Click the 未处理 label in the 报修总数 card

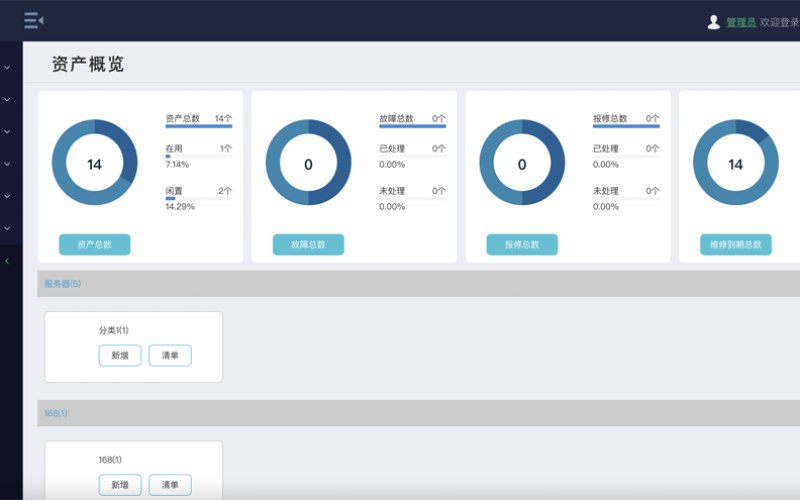pos(606,191)
